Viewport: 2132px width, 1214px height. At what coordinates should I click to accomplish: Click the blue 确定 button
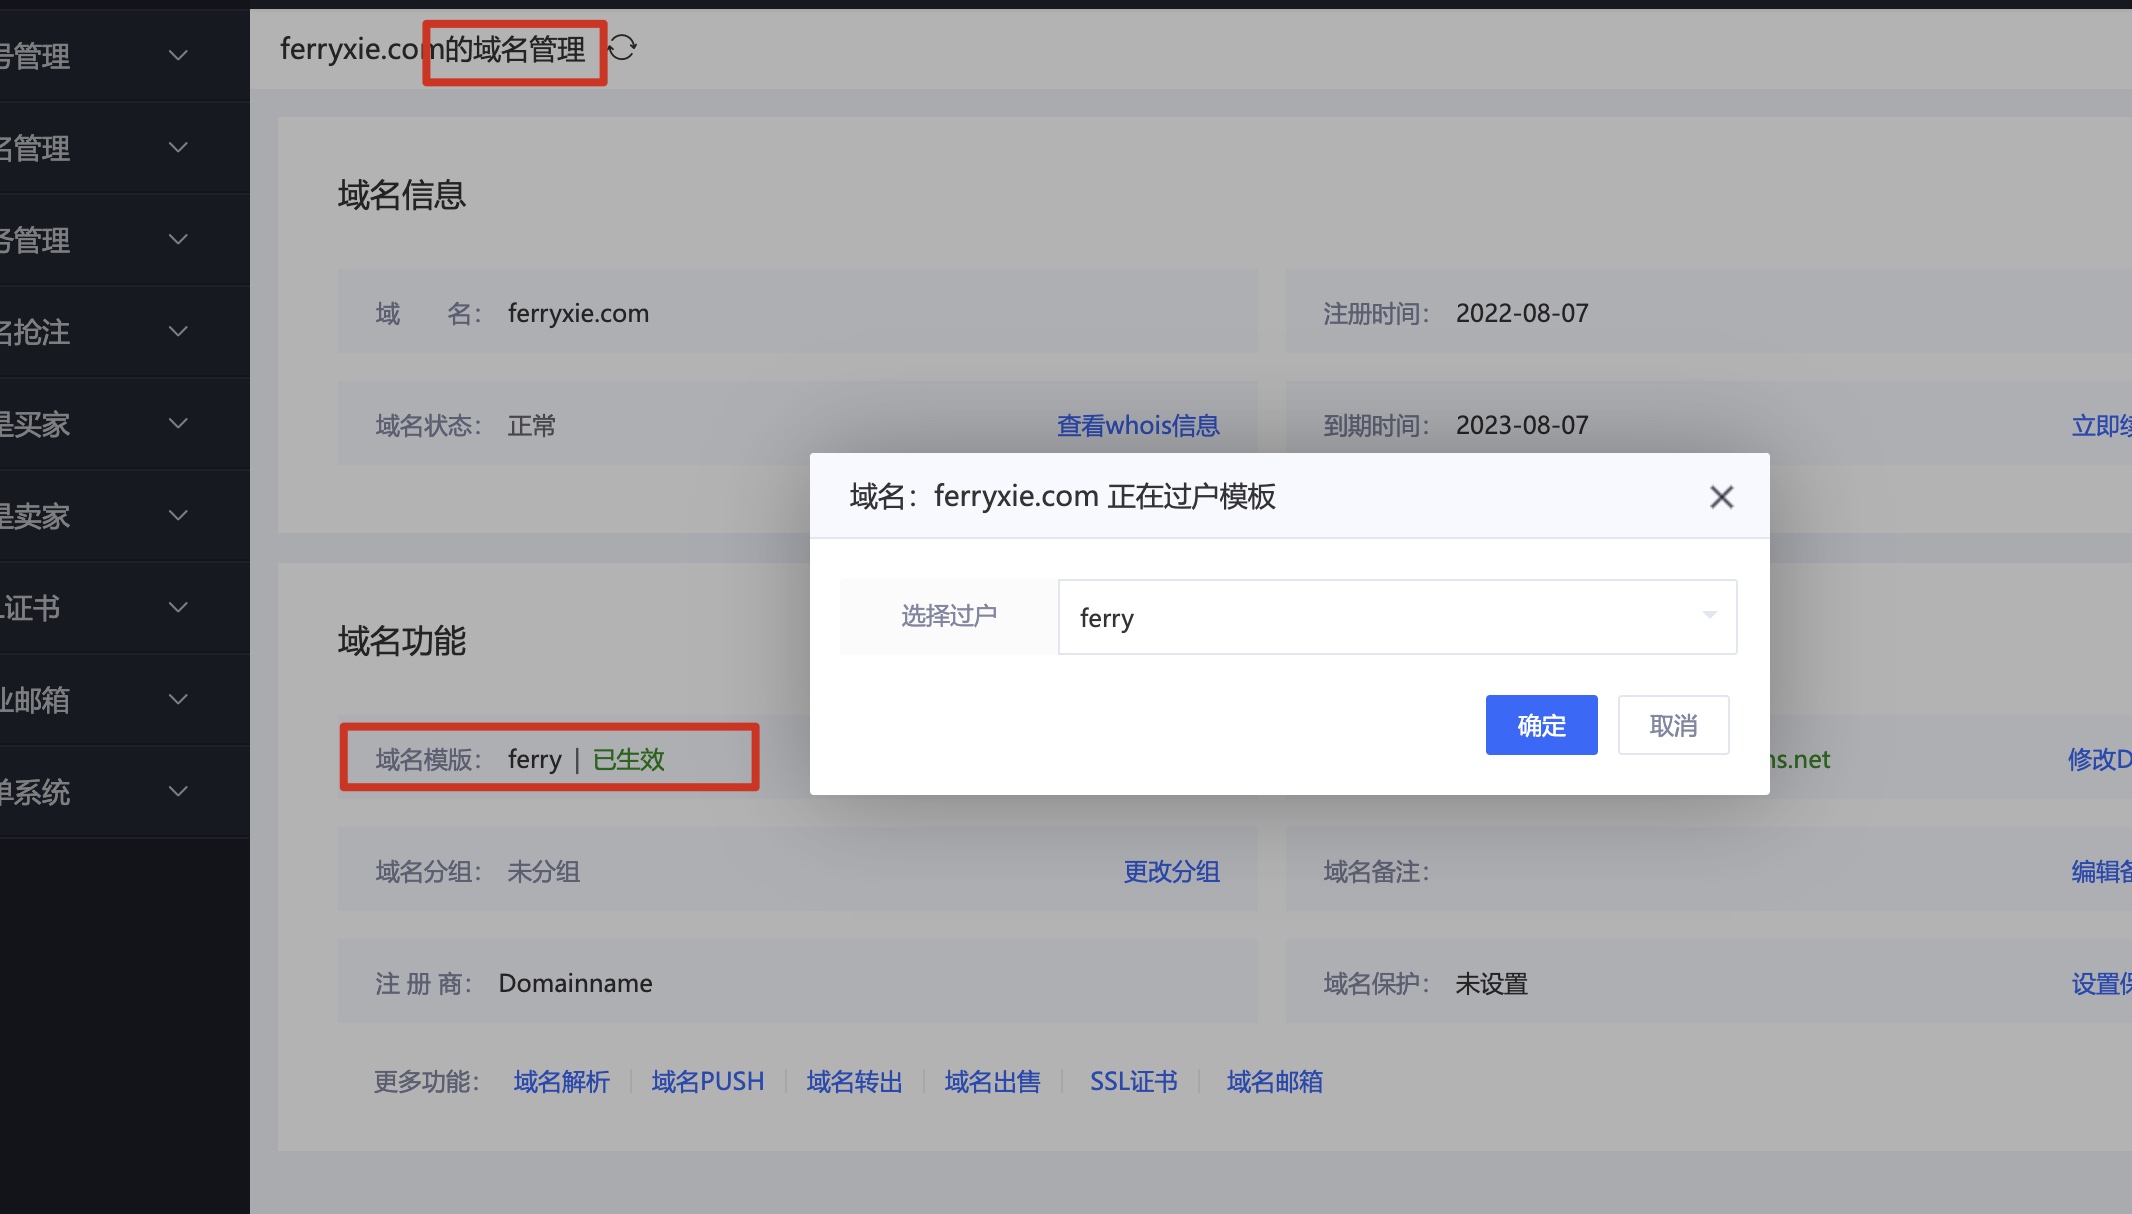1541,725
